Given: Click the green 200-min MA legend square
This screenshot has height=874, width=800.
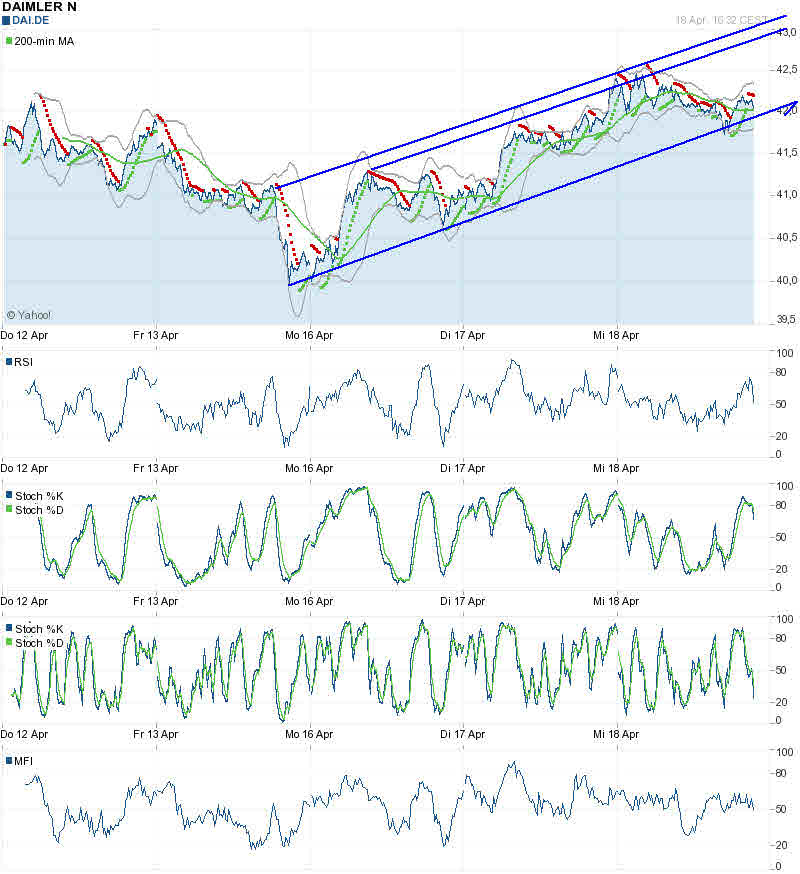Looking at the screenshot, I should (9, 41).
